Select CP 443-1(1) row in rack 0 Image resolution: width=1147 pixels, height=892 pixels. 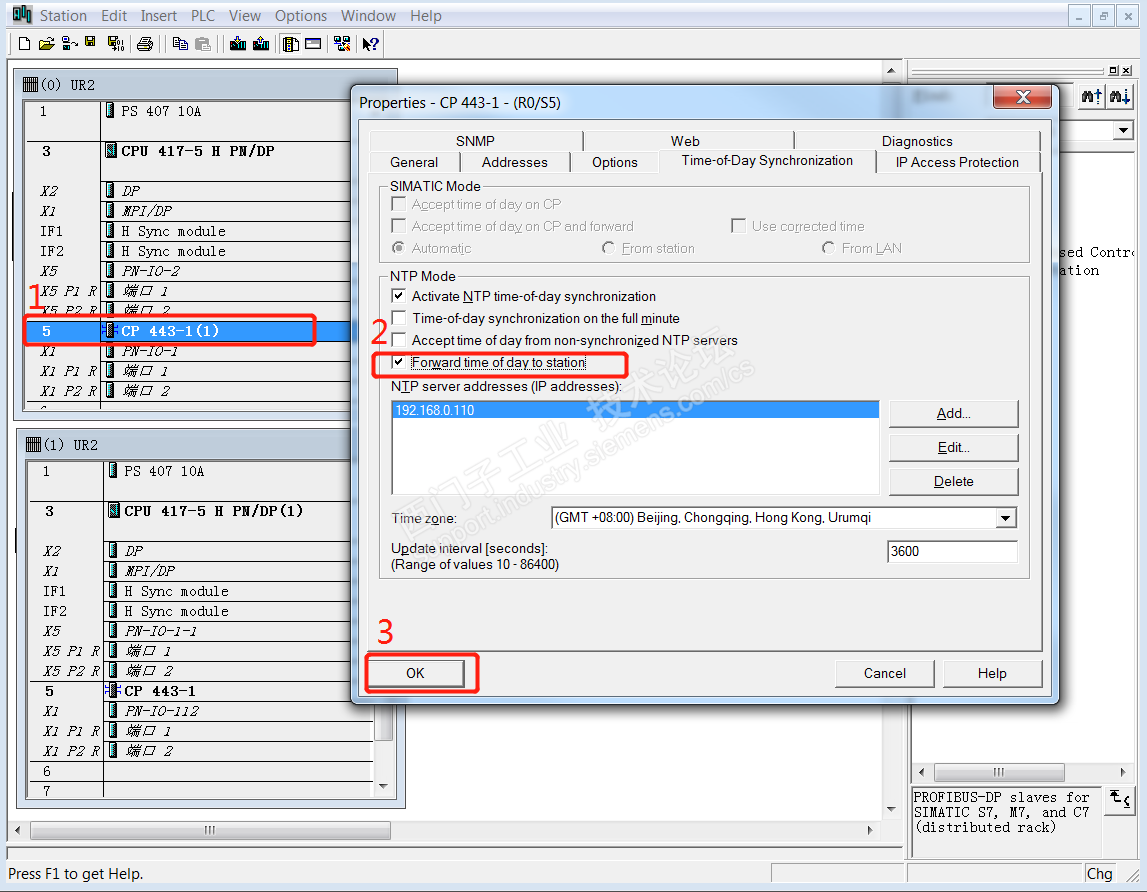(188, 331)
